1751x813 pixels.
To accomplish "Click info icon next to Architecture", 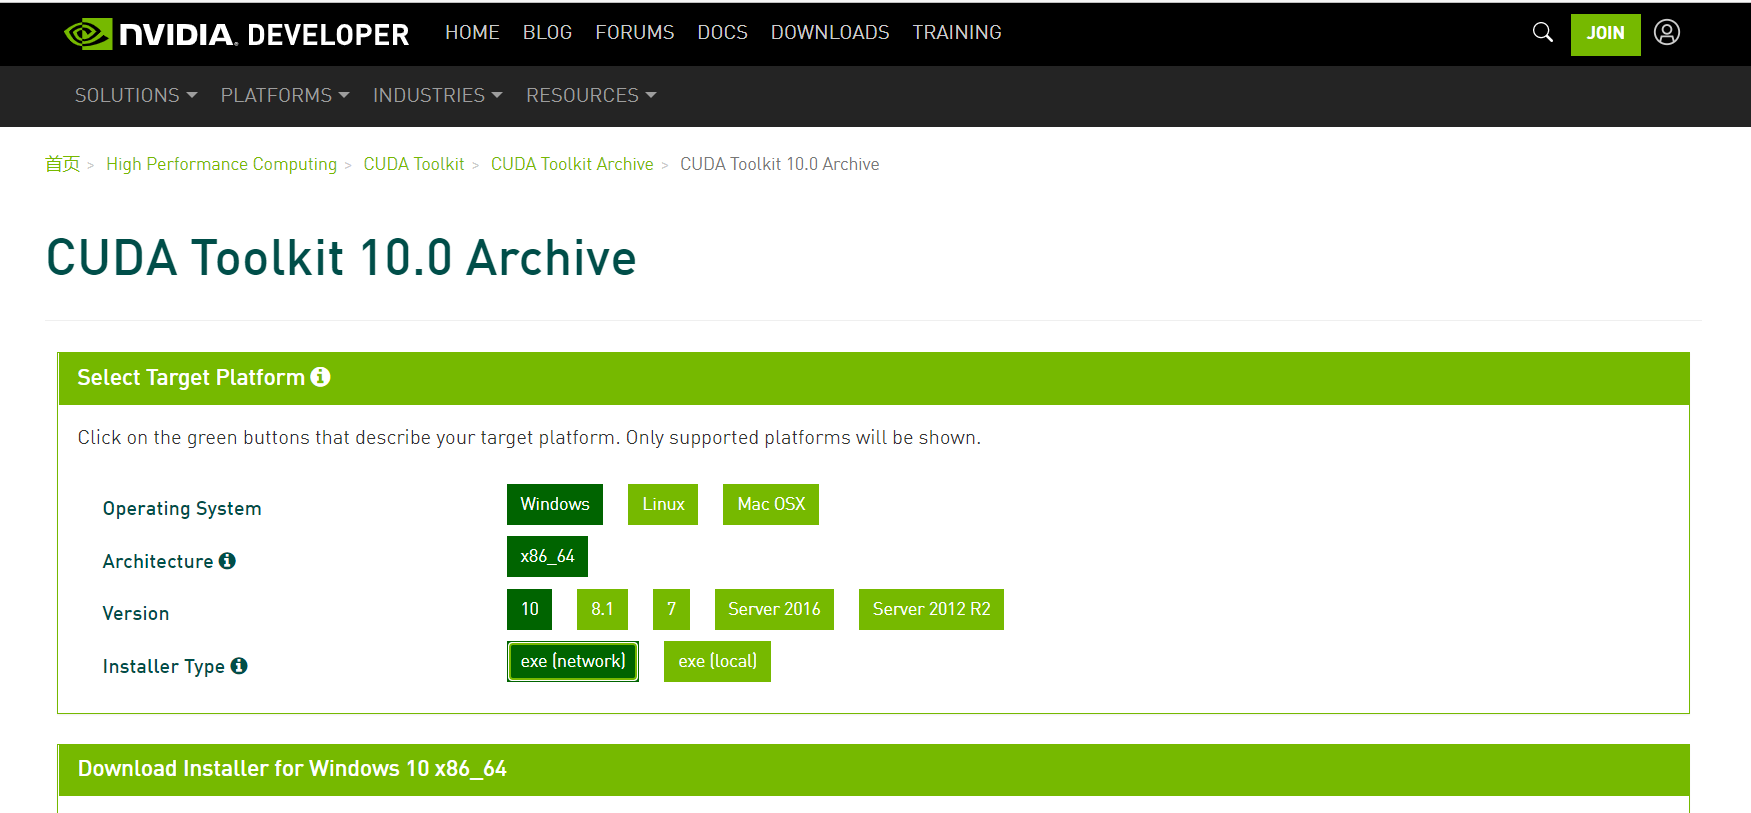I will point(227,561).
